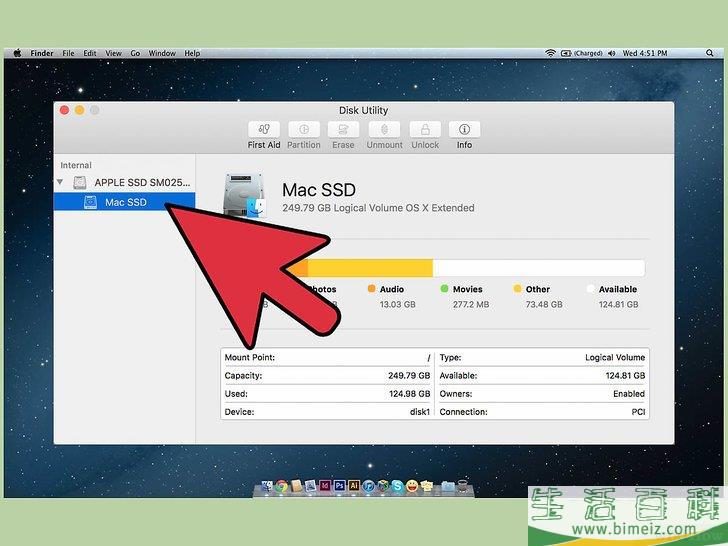Open Finder from the Dock
Viewport: 728px width, 546px height.
pos(267,486)
